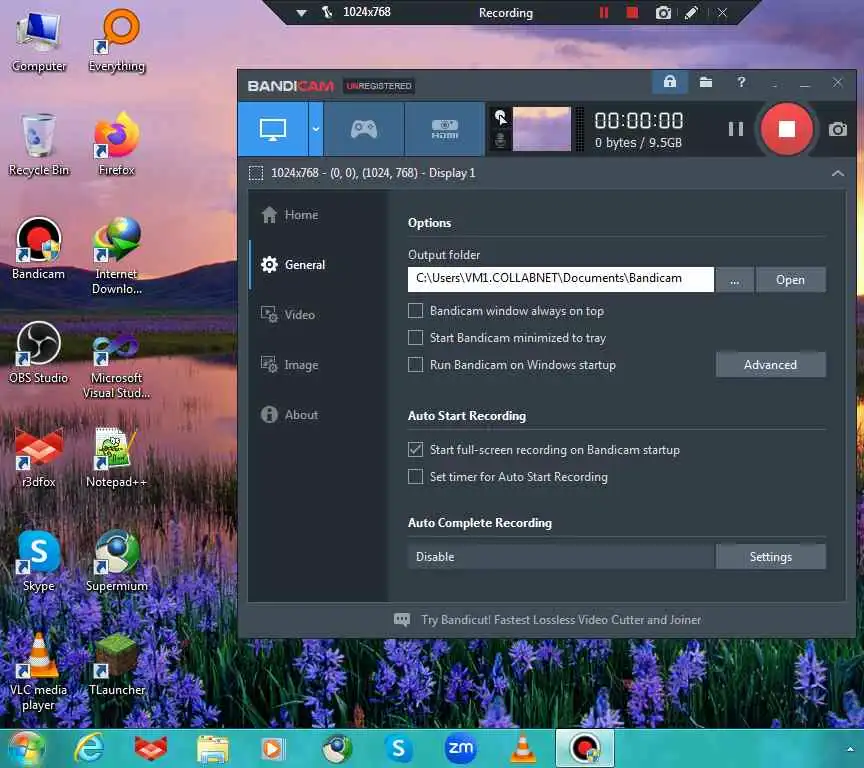Open the top recording bar dropdown triangle
Image resolution: width=864 pixels, height=768 pixels.
[301, 13]
